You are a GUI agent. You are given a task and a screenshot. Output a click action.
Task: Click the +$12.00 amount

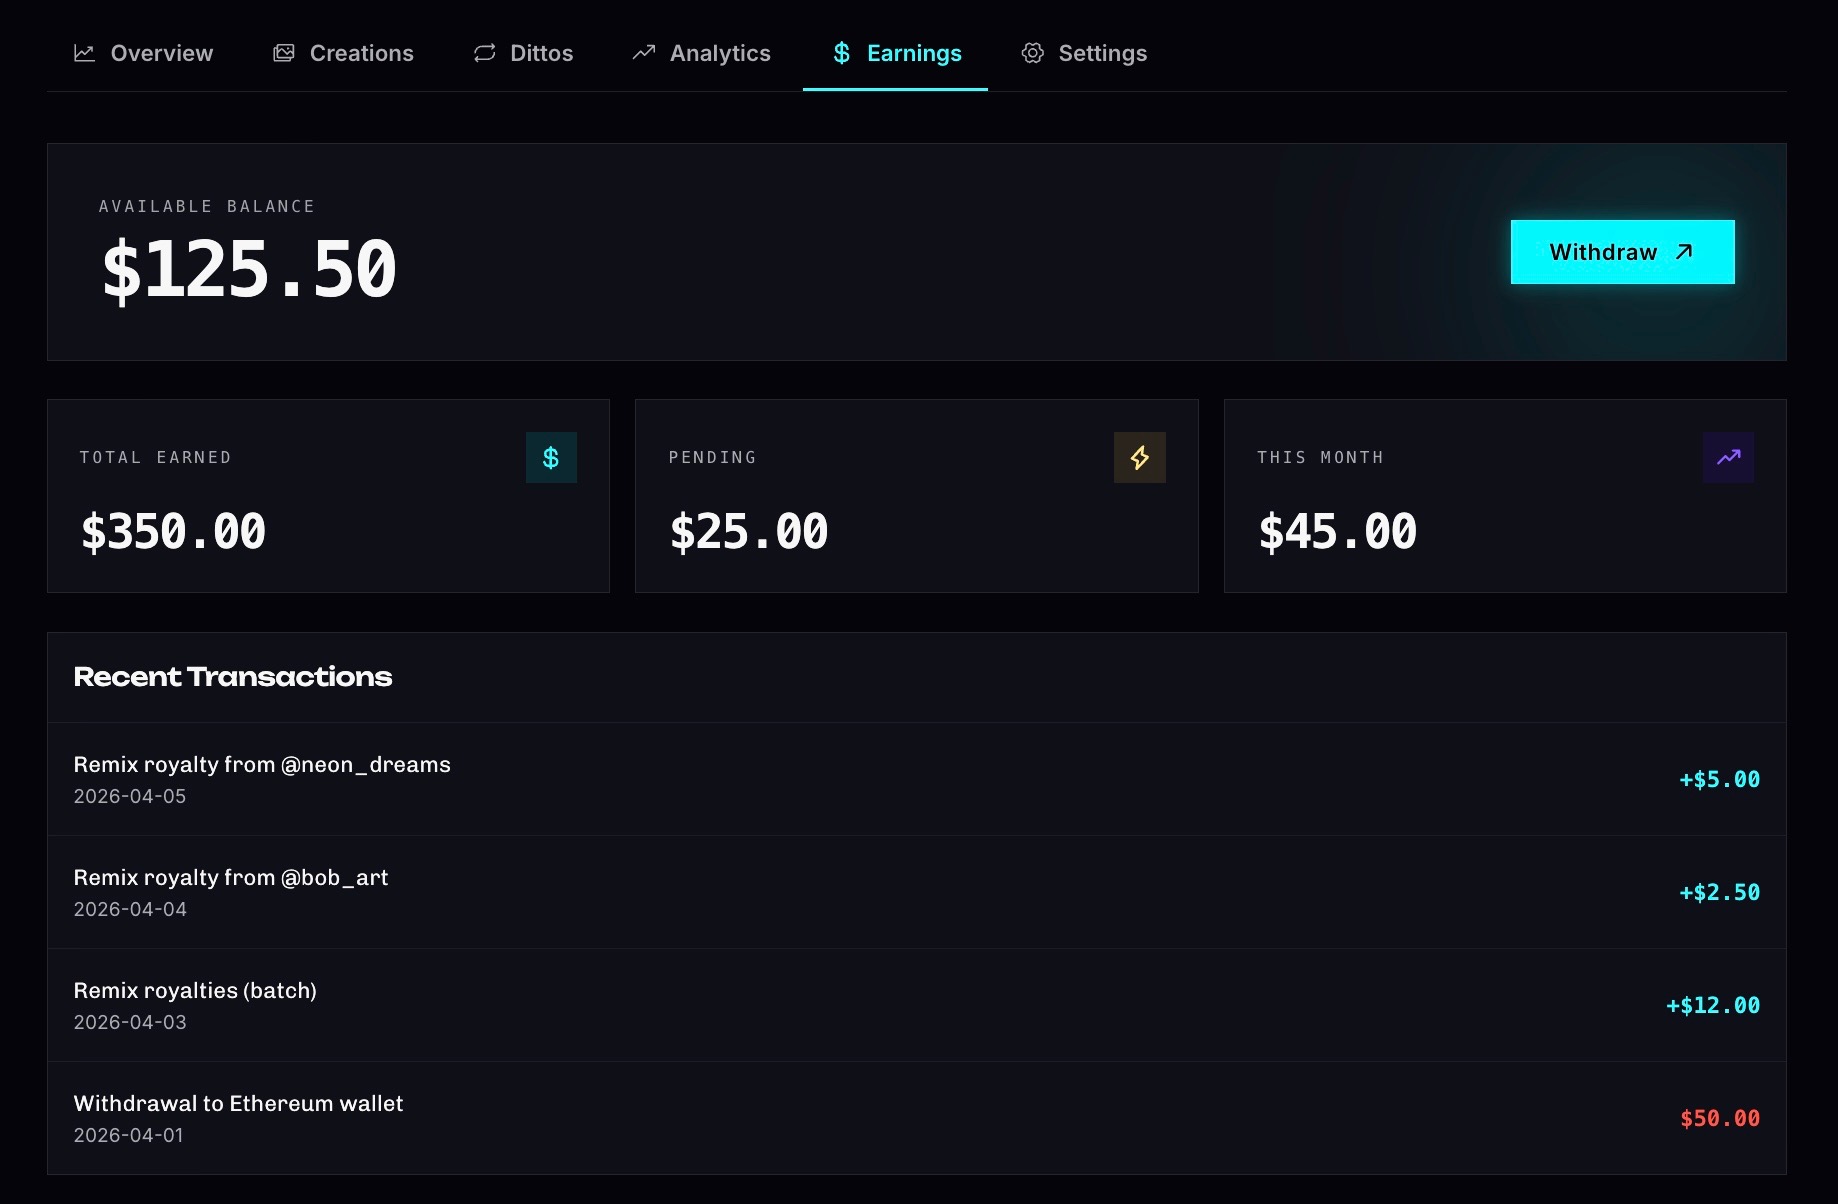coord(1713,1006)
